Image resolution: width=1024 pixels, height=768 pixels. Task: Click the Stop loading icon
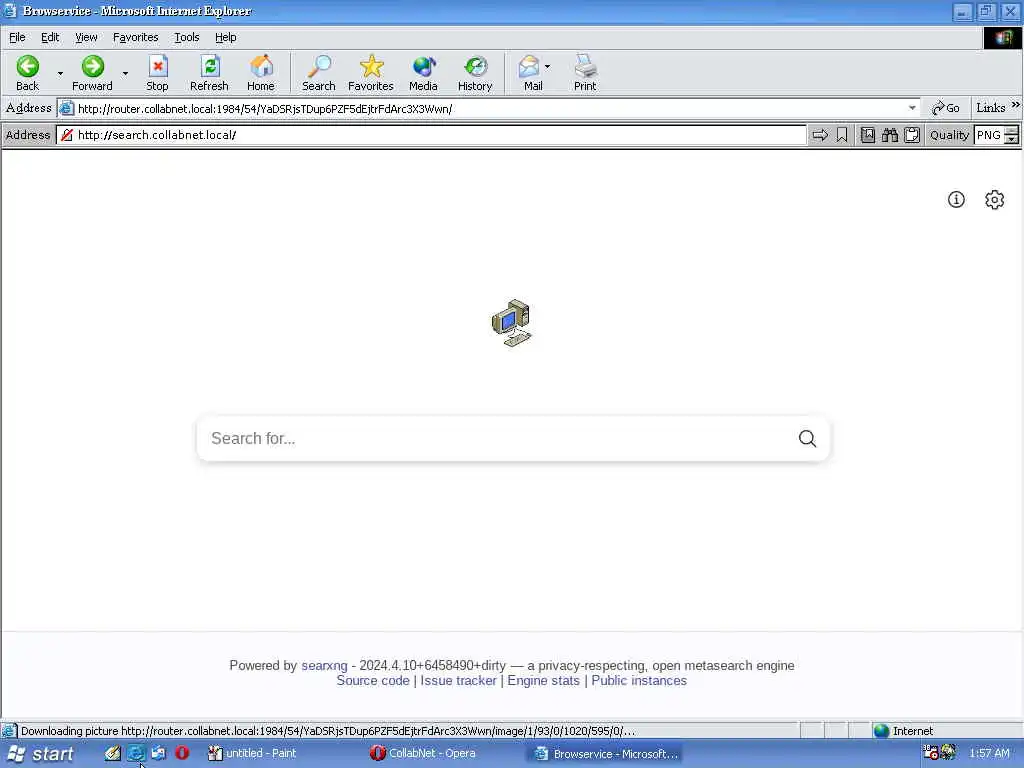(x=157, y=72)
